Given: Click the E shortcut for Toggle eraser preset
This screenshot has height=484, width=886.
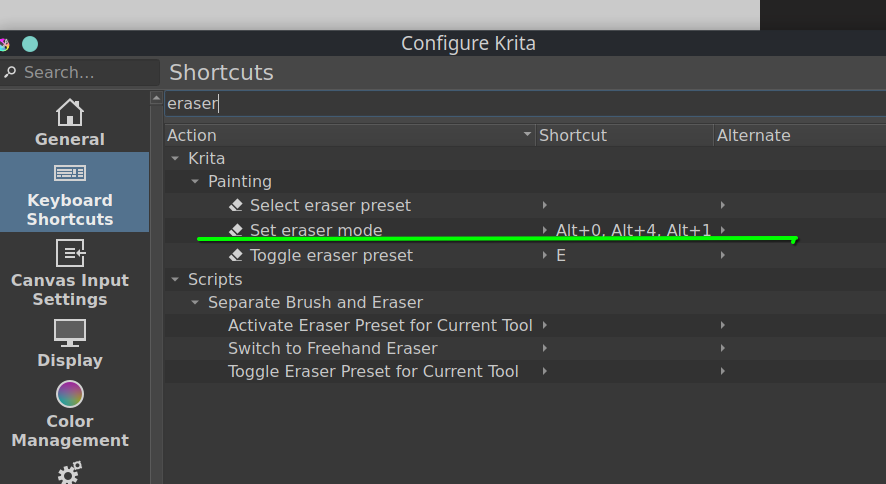Looking at the screenshot, I should point(561,255).
